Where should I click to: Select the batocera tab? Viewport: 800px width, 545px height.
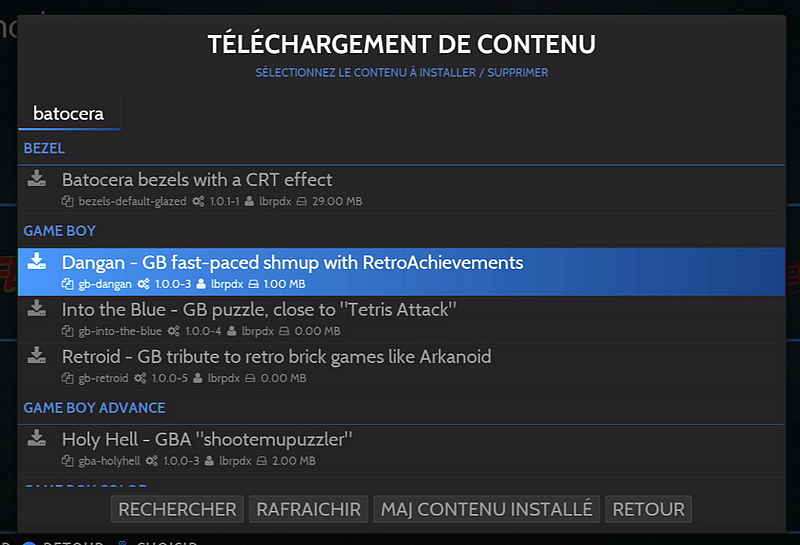[69, 113]
